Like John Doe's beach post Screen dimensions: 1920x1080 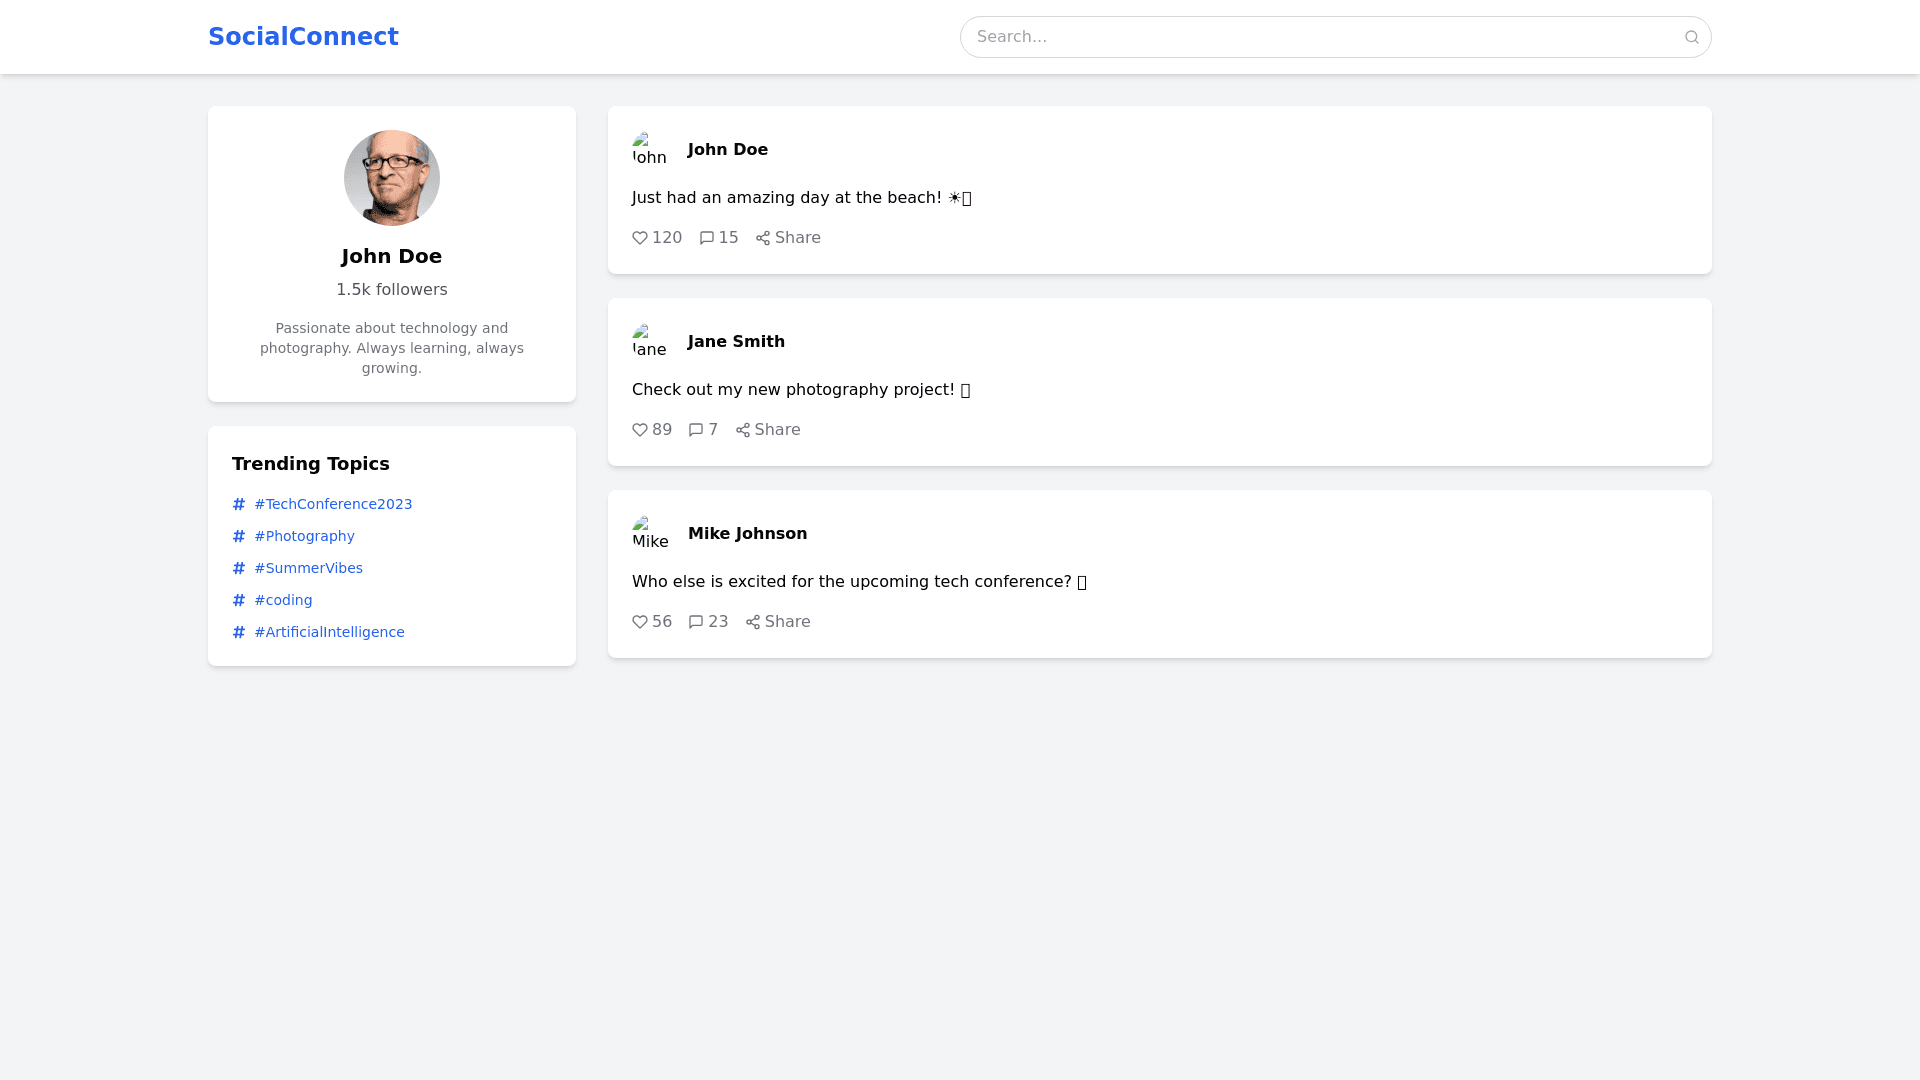(656, 238)
